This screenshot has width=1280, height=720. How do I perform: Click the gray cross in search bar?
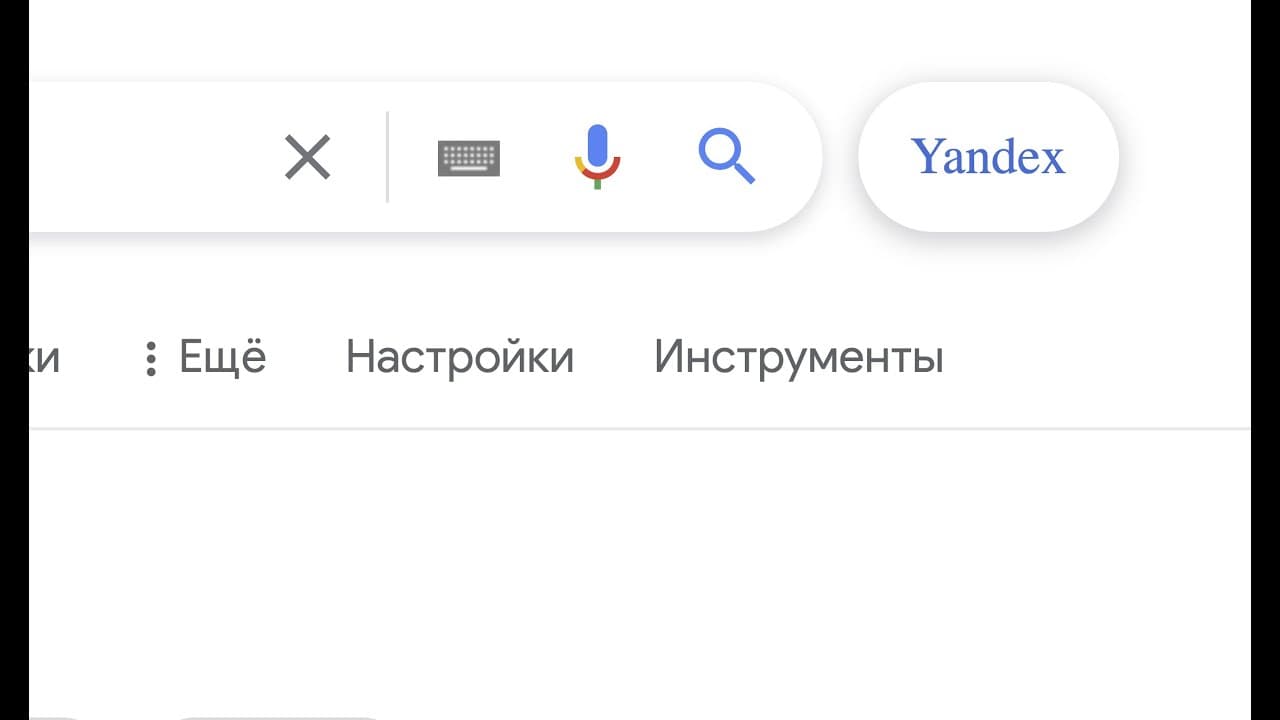point(307,157)
